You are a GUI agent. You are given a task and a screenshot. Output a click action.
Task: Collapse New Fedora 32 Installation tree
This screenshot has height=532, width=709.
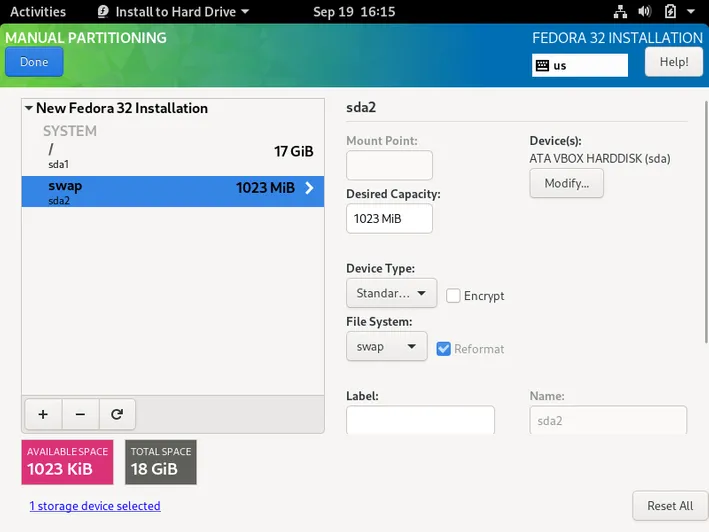tap(28, 108)
